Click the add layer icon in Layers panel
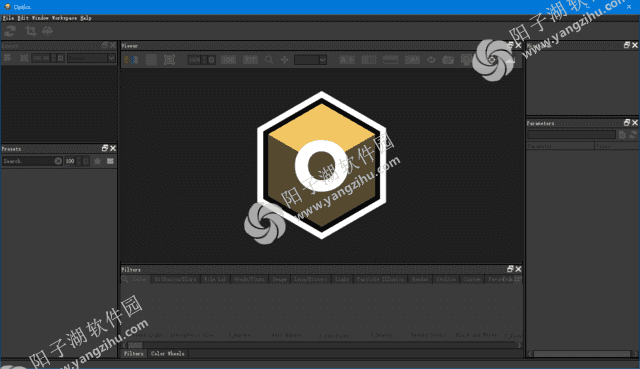The height and width of the screenshot is (369, 640). click(x=7, y=58)
